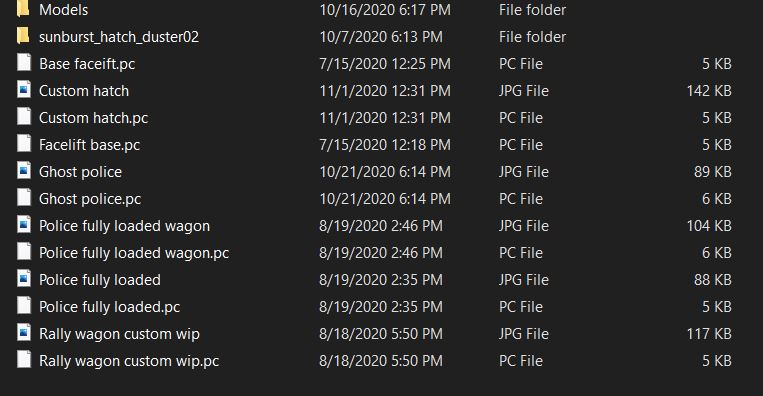Viewport: 763px width, 396px height.
Task: Select the Rally wagon custom wip 117 KB entry
Action: tap(709, 334)
